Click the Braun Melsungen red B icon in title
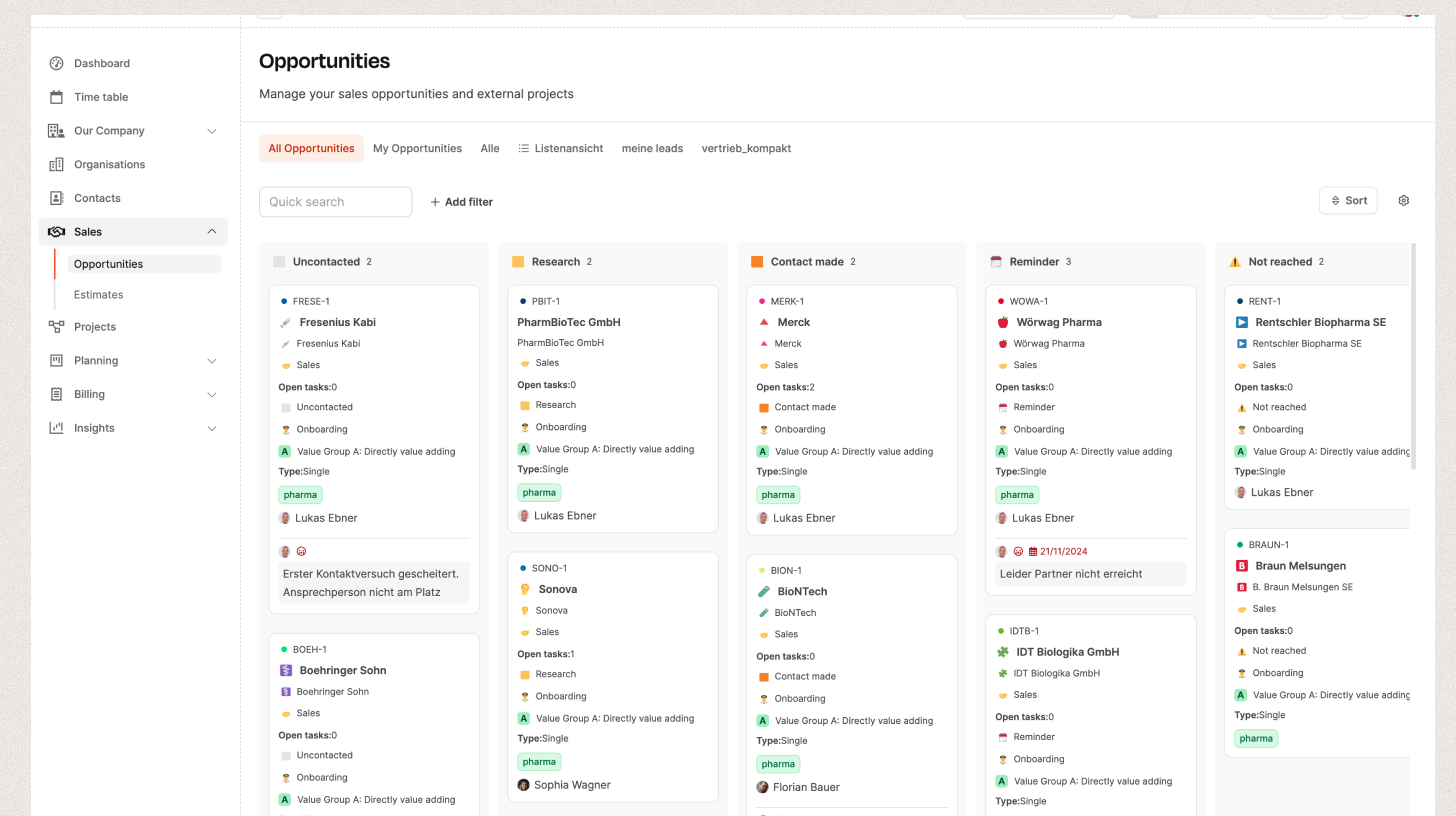1456x816 pixels. coord(1242,566)
